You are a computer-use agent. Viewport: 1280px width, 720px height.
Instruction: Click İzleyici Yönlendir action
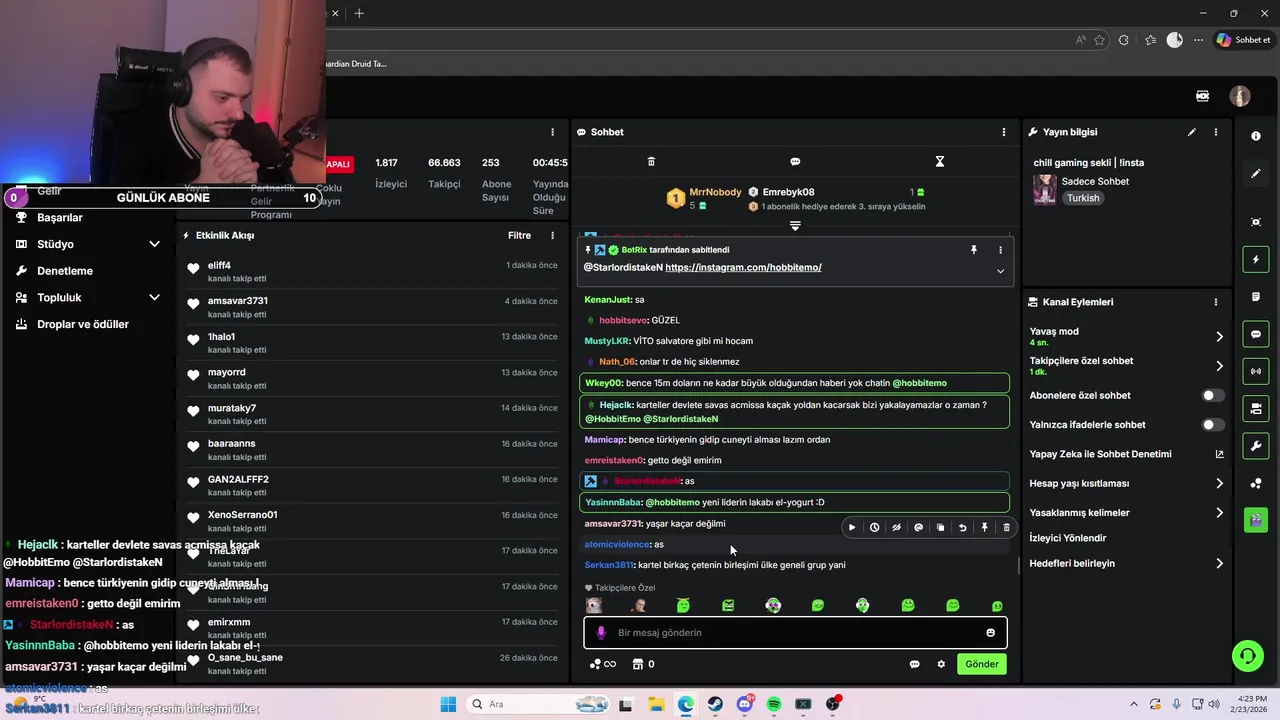click(x=1068, y=538)
